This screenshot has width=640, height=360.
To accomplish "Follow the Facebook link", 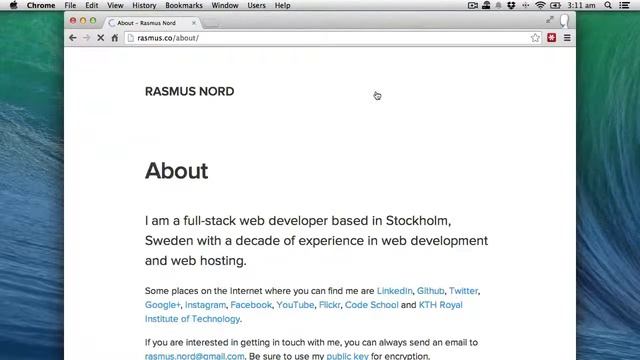I will (x=251, y=305).
